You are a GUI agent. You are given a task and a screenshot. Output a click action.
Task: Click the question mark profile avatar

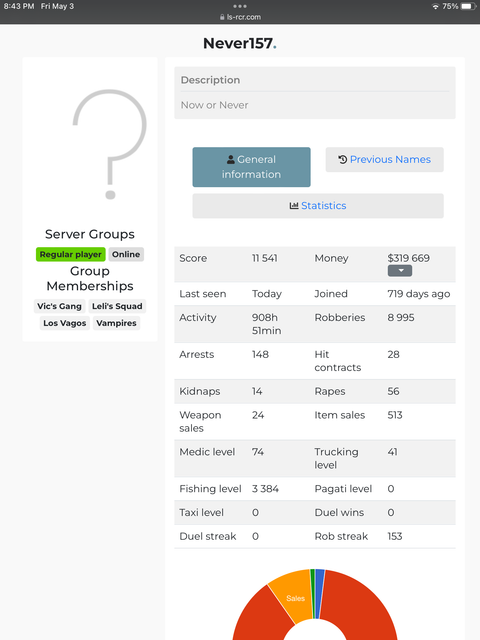point(109,144)
